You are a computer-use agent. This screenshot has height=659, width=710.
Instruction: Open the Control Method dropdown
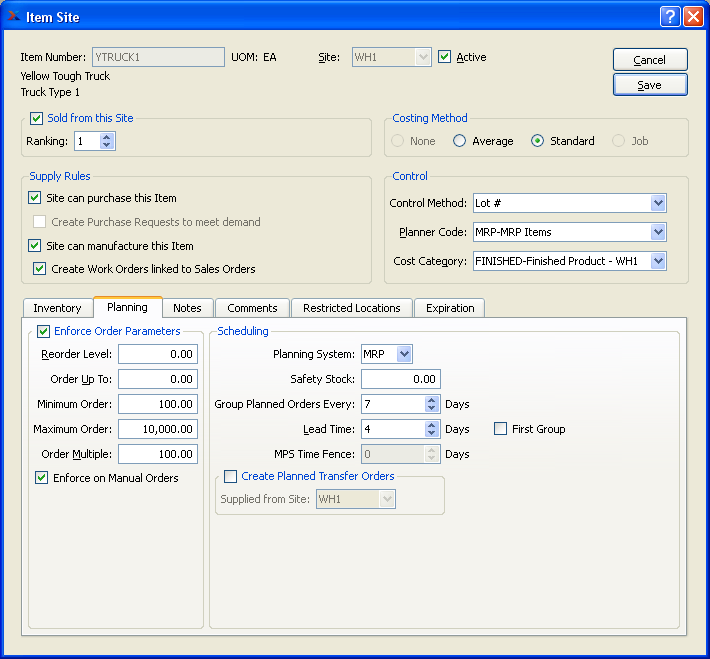point(657,203)
